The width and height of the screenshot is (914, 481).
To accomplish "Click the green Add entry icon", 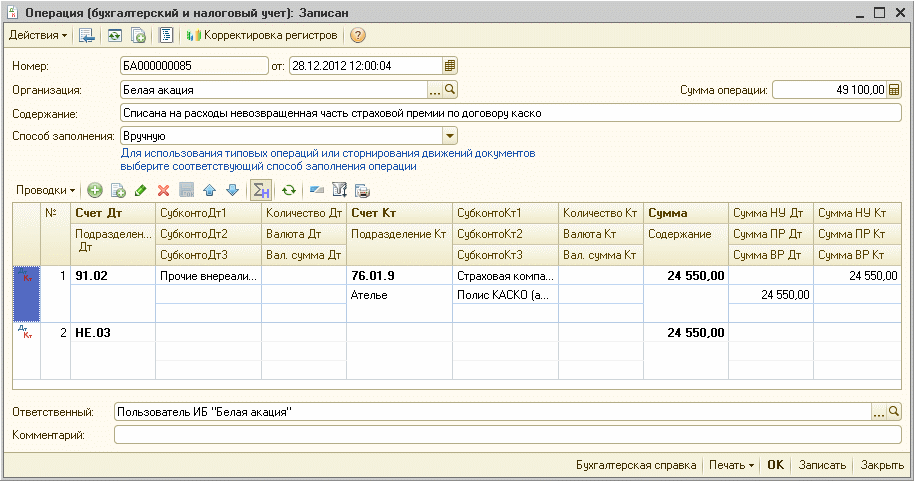I will tap(95, 190).
